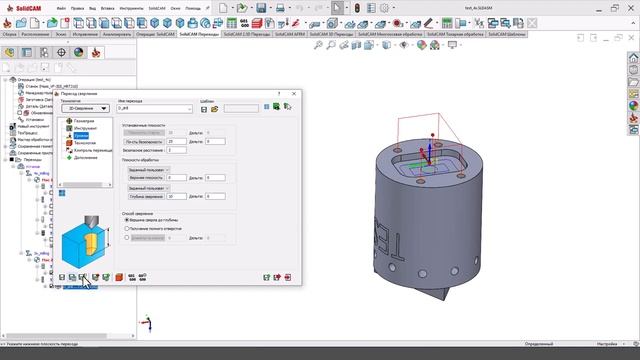Click the crossed-out grey box ribbon icon

coord(532,23)
